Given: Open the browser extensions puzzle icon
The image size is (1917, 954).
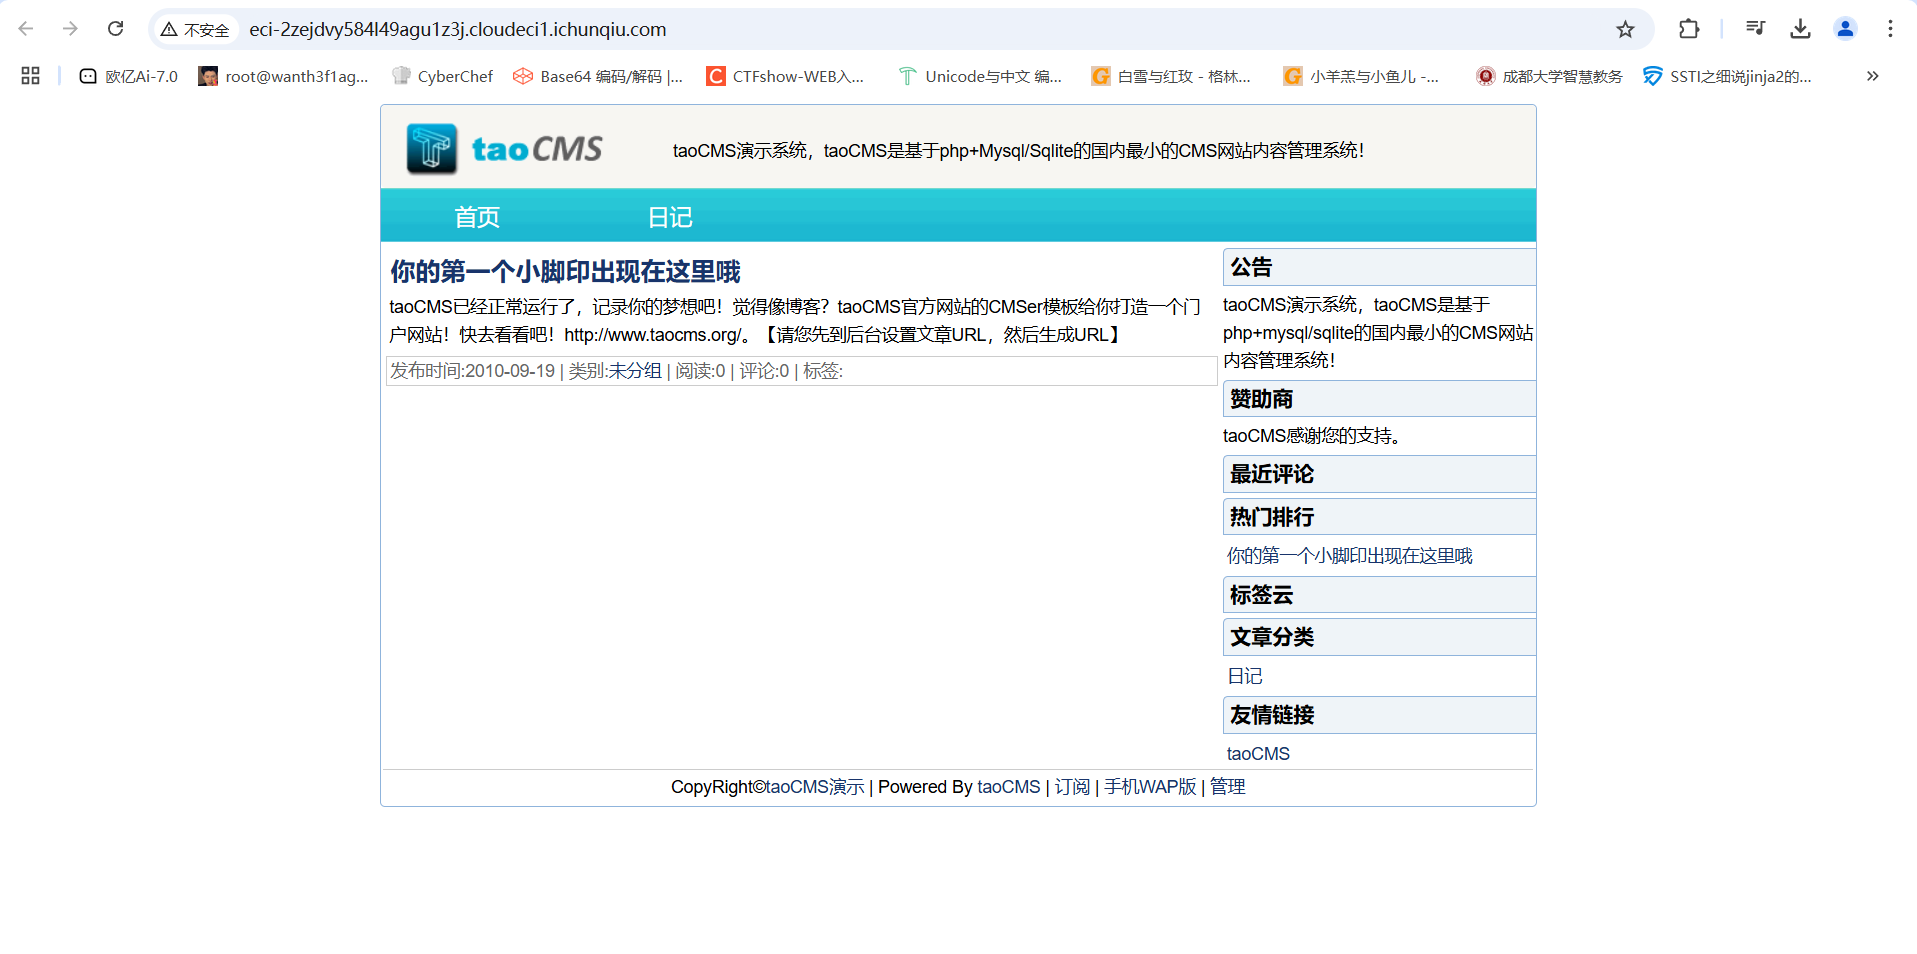Looking at the screenshot, I should click(1689, 29).
